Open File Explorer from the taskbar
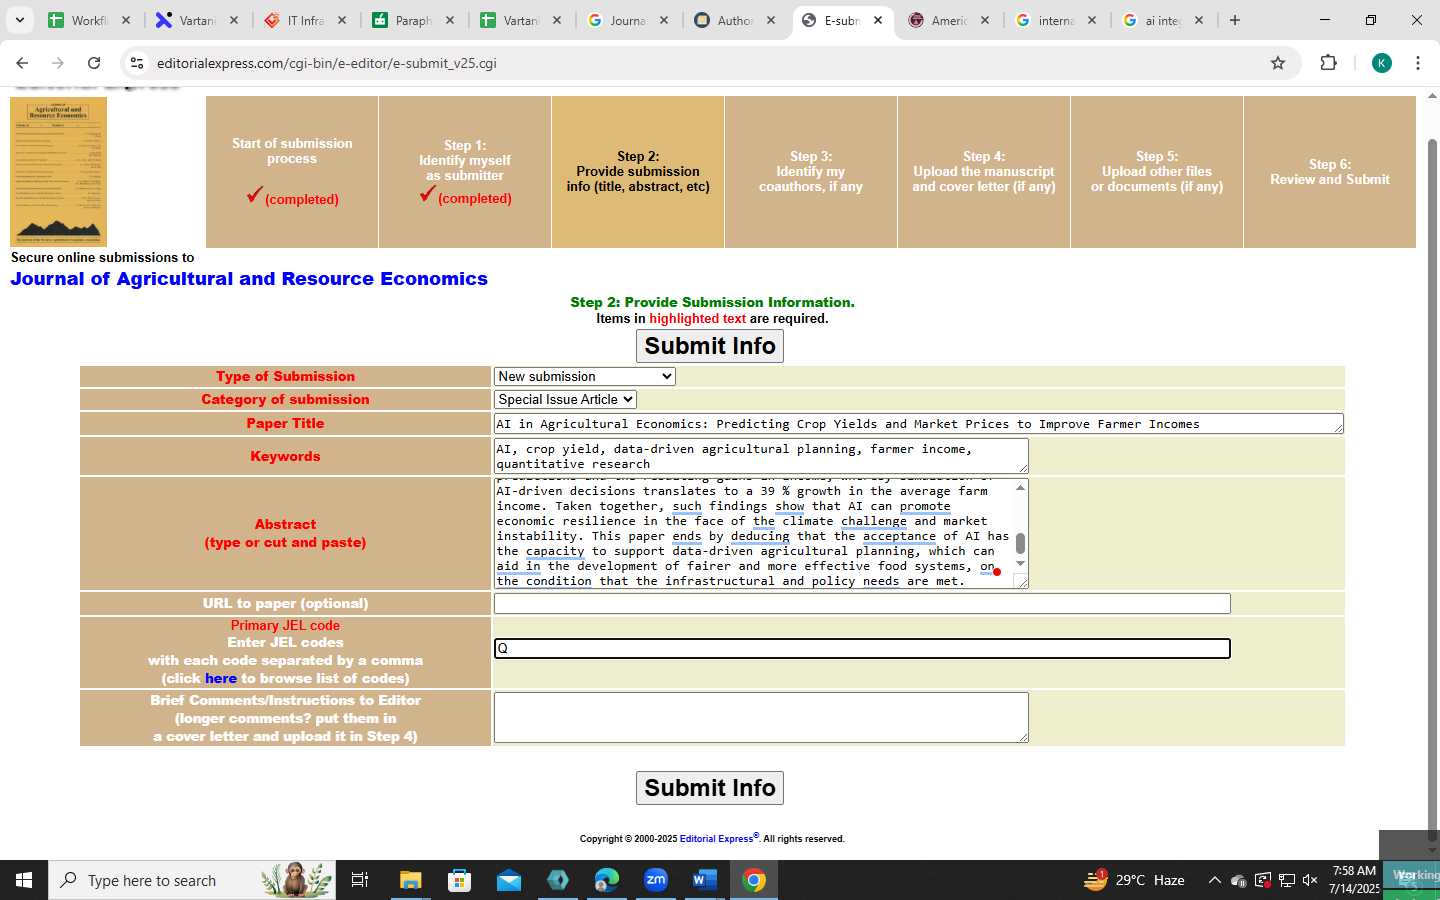 click(411, 880)
